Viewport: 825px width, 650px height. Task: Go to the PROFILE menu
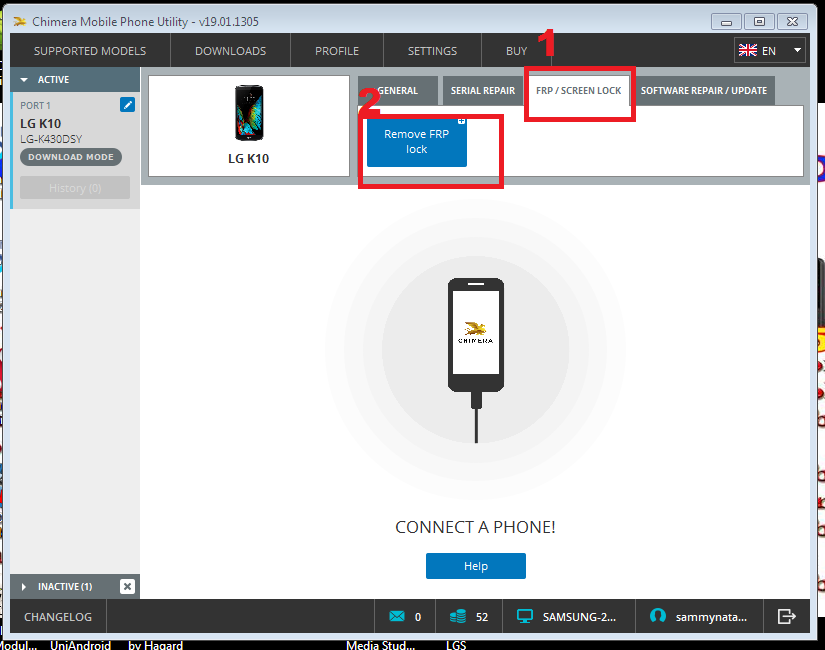click(337, 51)
